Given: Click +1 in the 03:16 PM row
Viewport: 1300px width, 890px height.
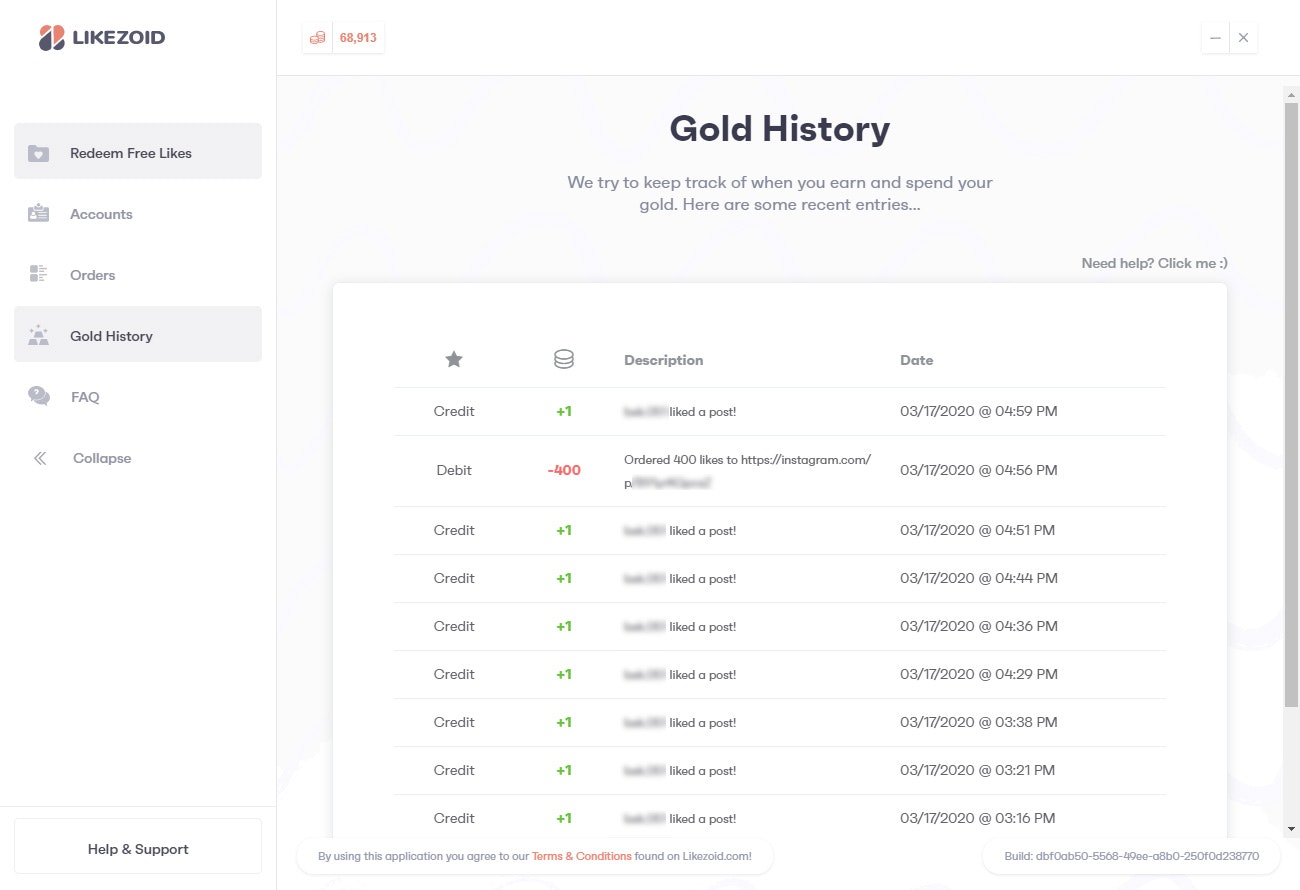Looking at the screenshot, I should tap(564, 818).
